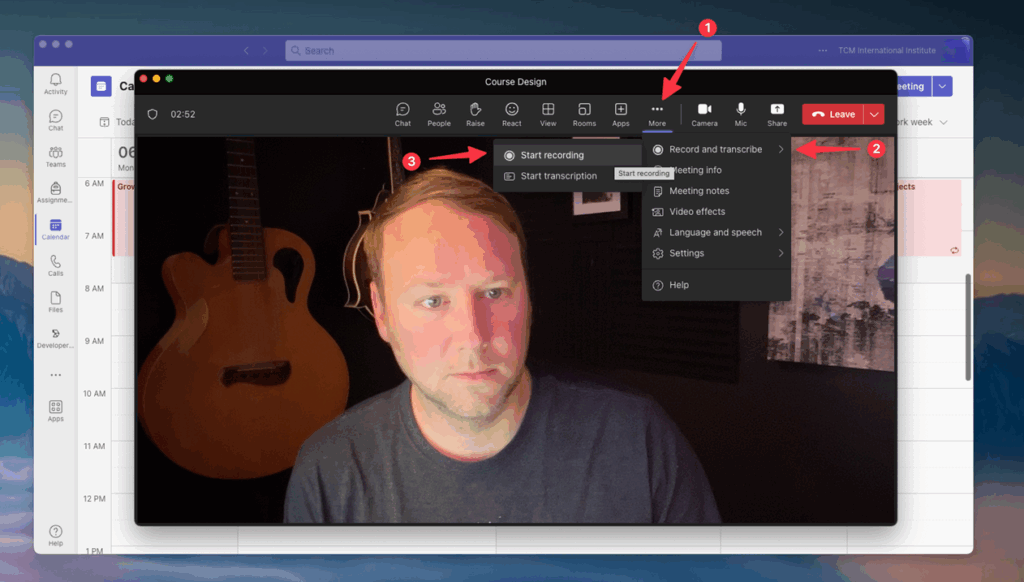Screen dimensions: 1024x582
Task: Select Start recording from the submenu
Action: [552, 155]
